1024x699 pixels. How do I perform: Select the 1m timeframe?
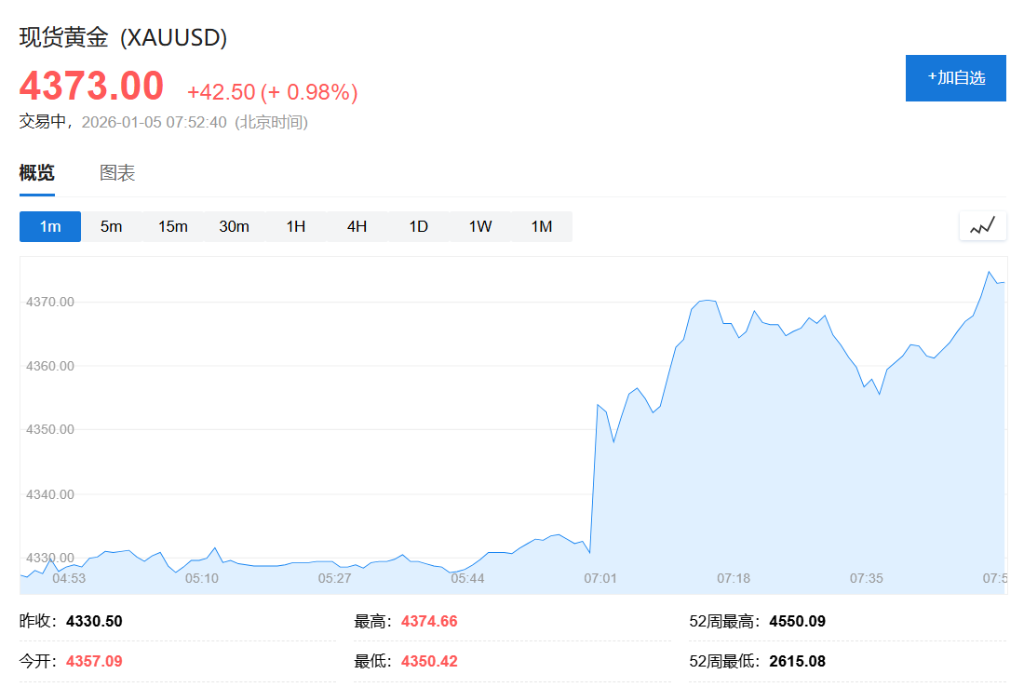click(x=50, y=226)
